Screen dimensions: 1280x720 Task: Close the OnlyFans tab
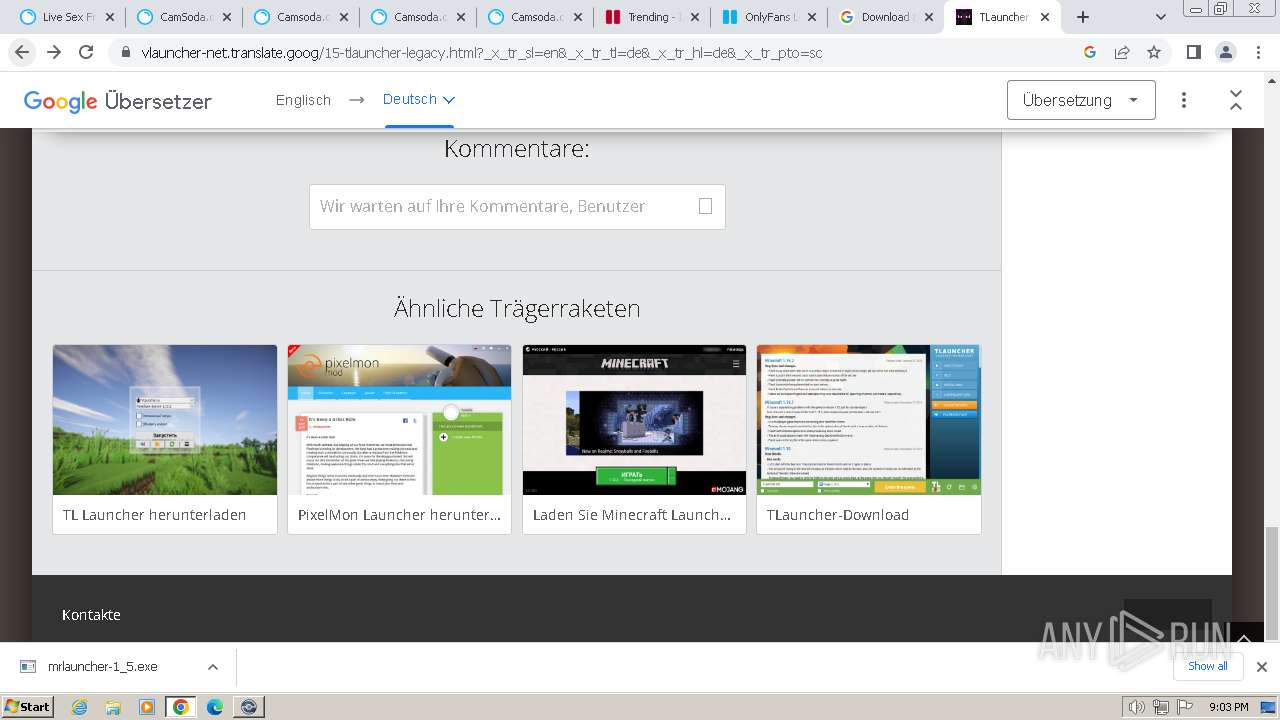click(811, 17)
